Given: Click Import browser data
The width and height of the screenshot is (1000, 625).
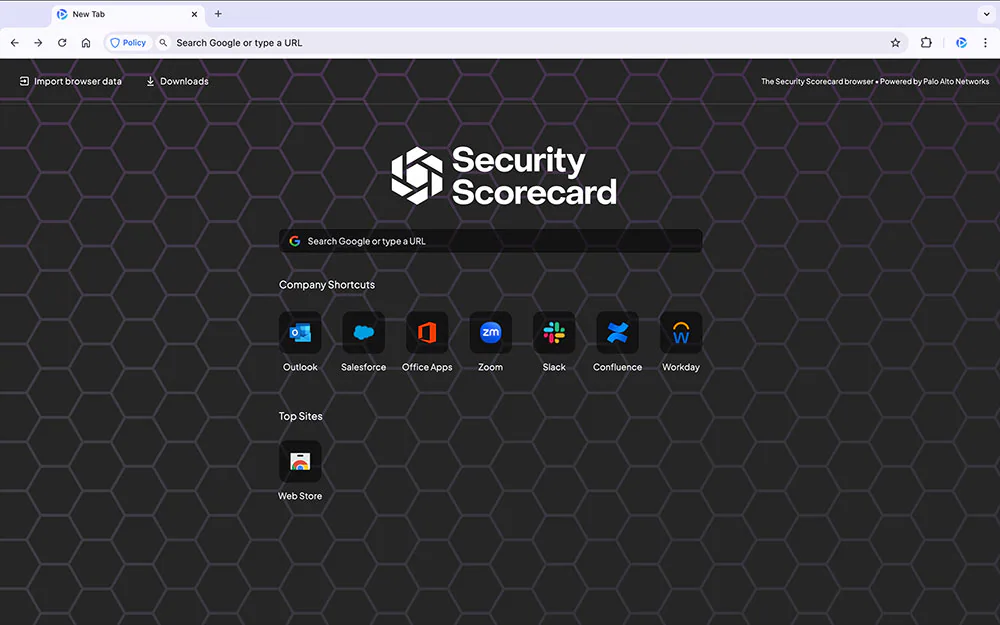Looking at the screenshot, I should pyautogui.click(x=70, y=81).
